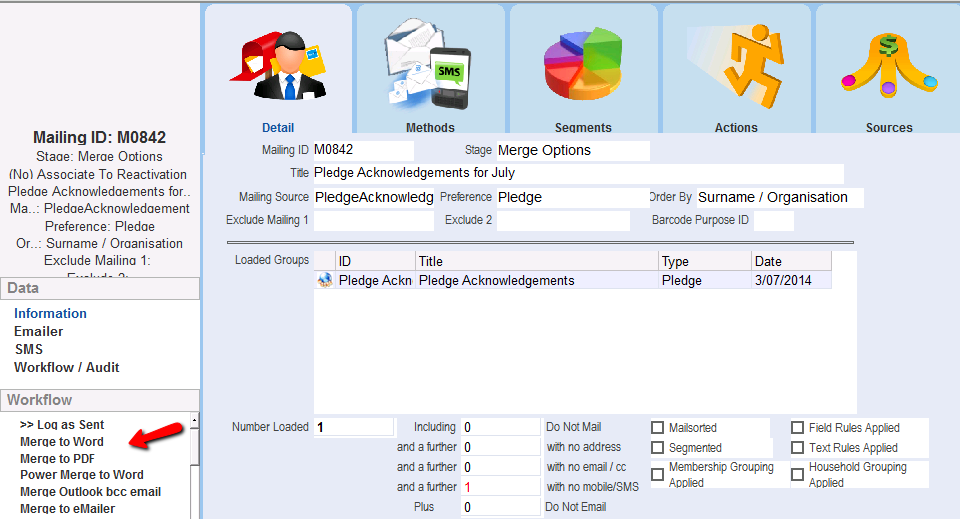
Task: Click into the Stage field
Action: 573,151
